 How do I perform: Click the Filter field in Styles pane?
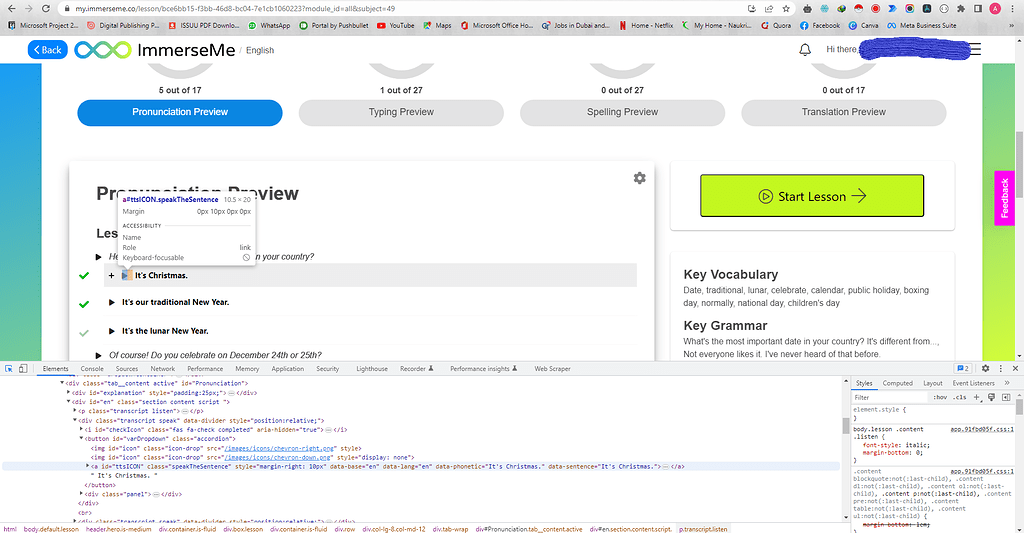pyautogui.click(x=890, y=397)
